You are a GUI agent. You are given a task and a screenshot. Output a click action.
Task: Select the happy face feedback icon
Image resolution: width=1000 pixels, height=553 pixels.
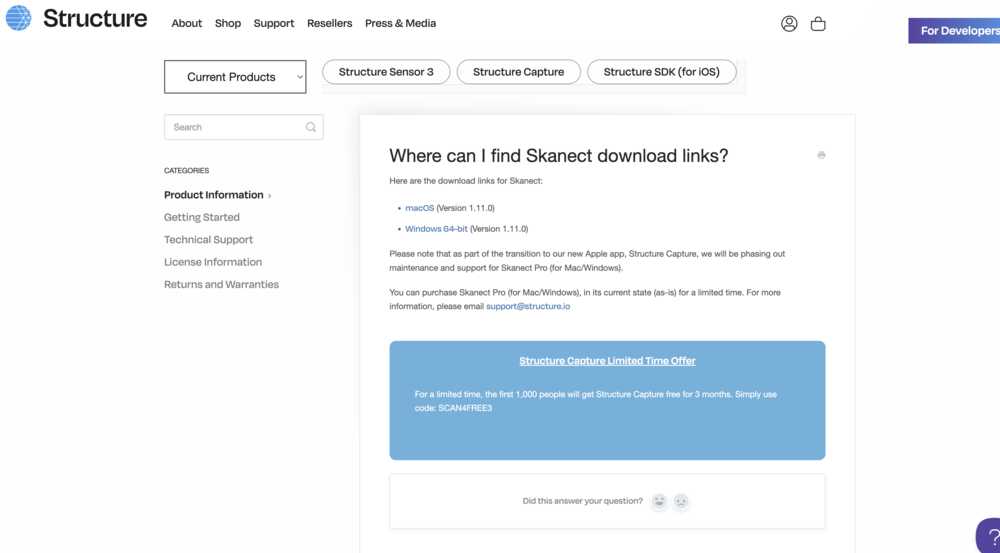click(x=659, y=501)
